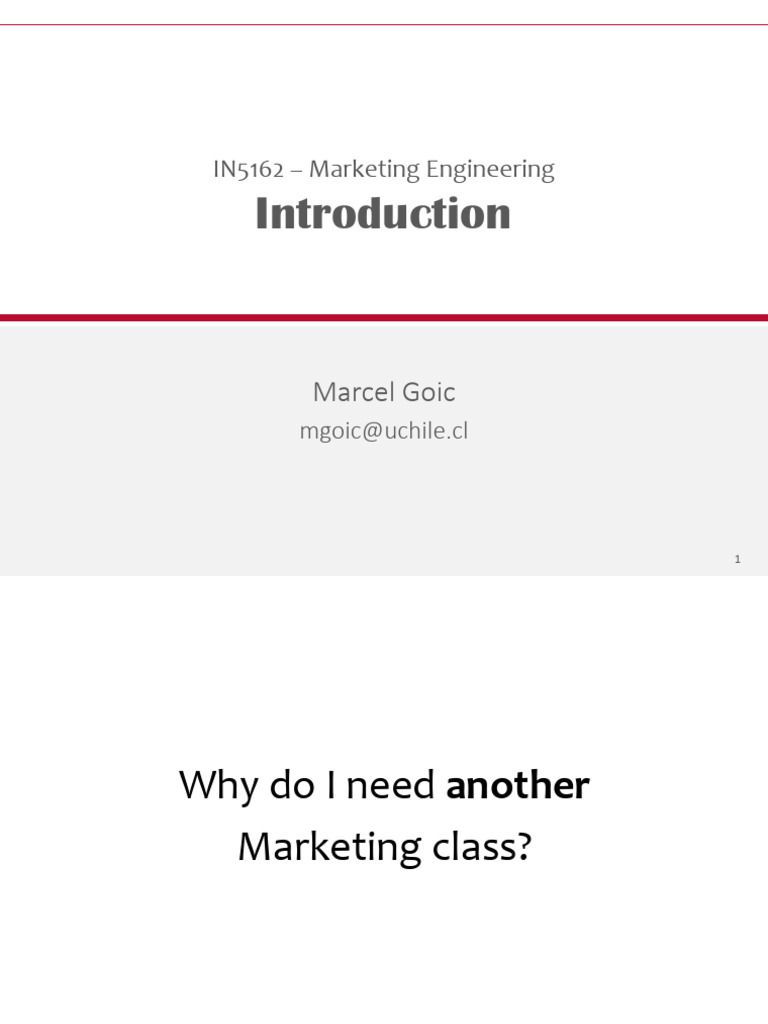
Task: Click the Introduction slide title
Action: click(383, 214)
